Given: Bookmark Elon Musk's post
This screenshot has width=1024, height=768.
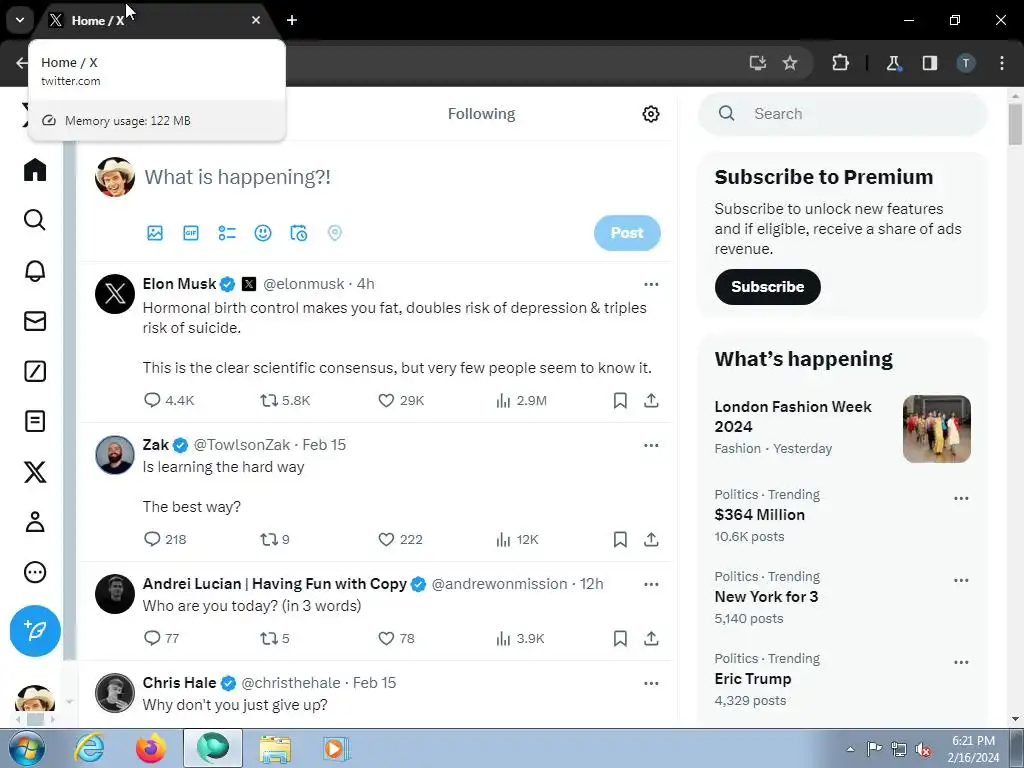Looking at the screenshot, I should pos(620,400).
